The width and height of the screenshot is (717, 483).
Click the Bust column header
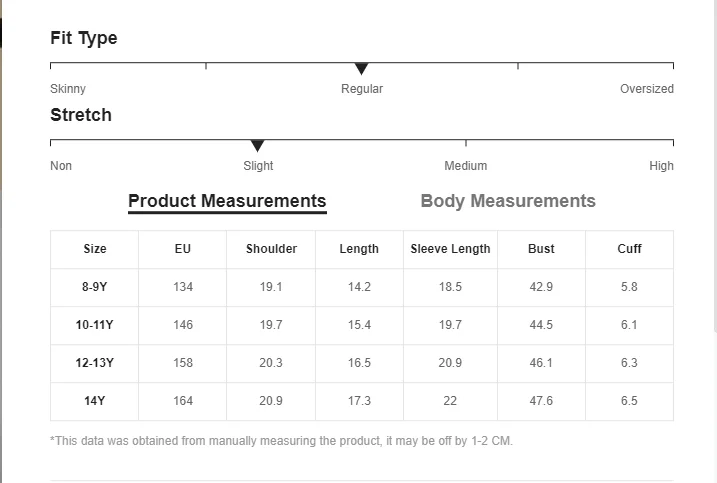(x=541, y=249)
